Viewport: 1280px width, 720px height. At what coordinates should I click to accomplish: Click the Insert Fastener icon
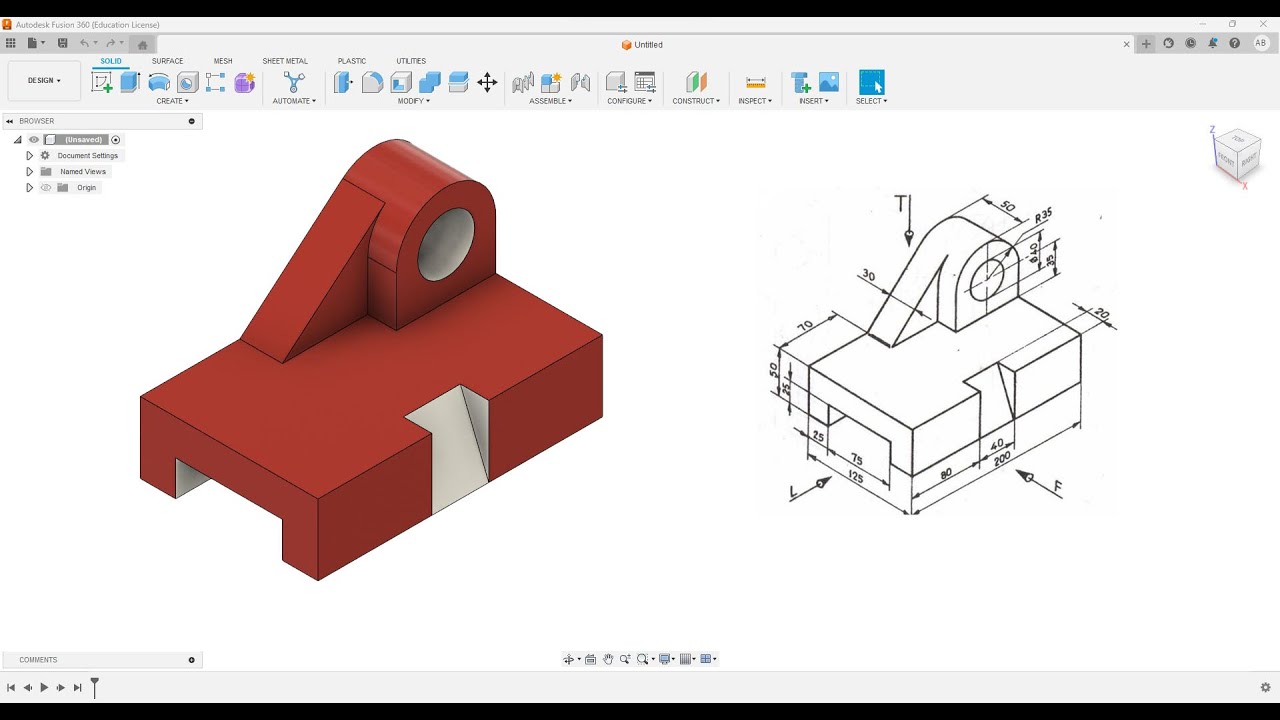[800, 83]
